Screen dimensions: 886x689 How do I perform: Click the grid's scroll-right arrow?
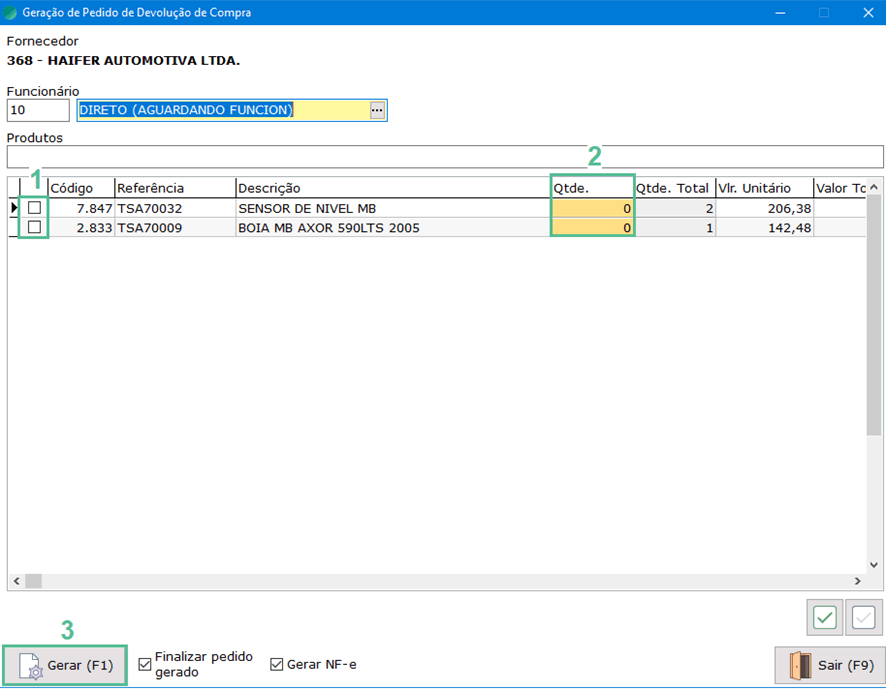click(x=857, y=581)
